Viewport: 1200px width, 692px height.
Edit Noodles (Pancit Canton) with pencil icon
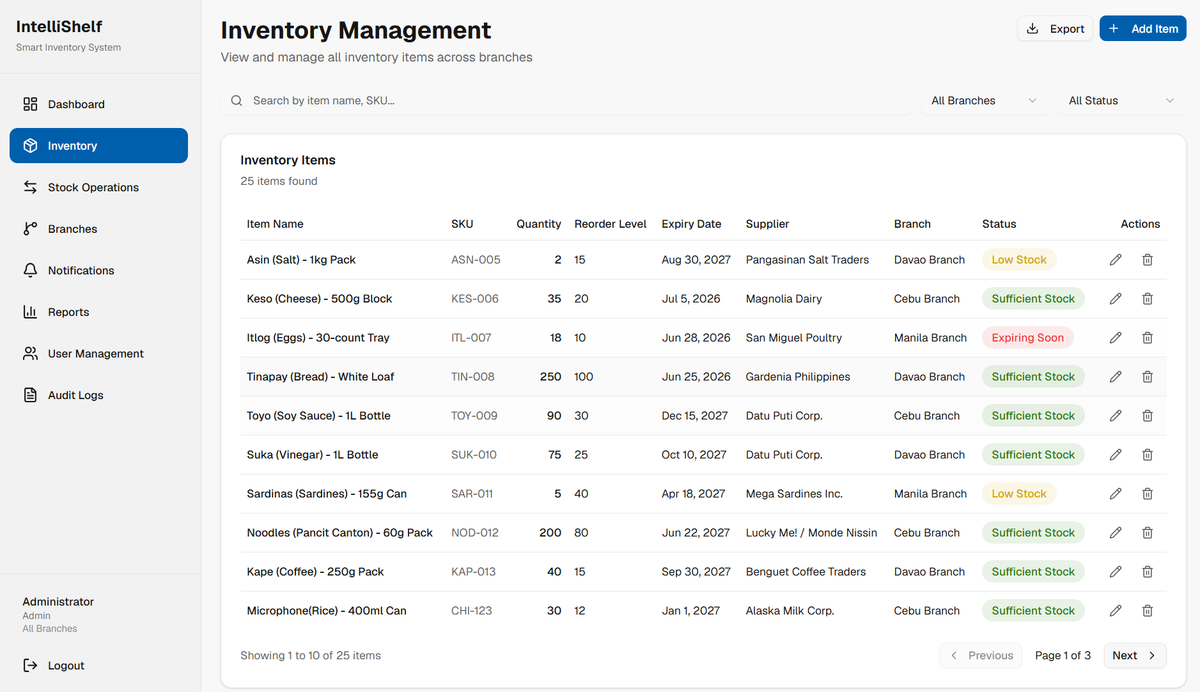[1116, 533]
